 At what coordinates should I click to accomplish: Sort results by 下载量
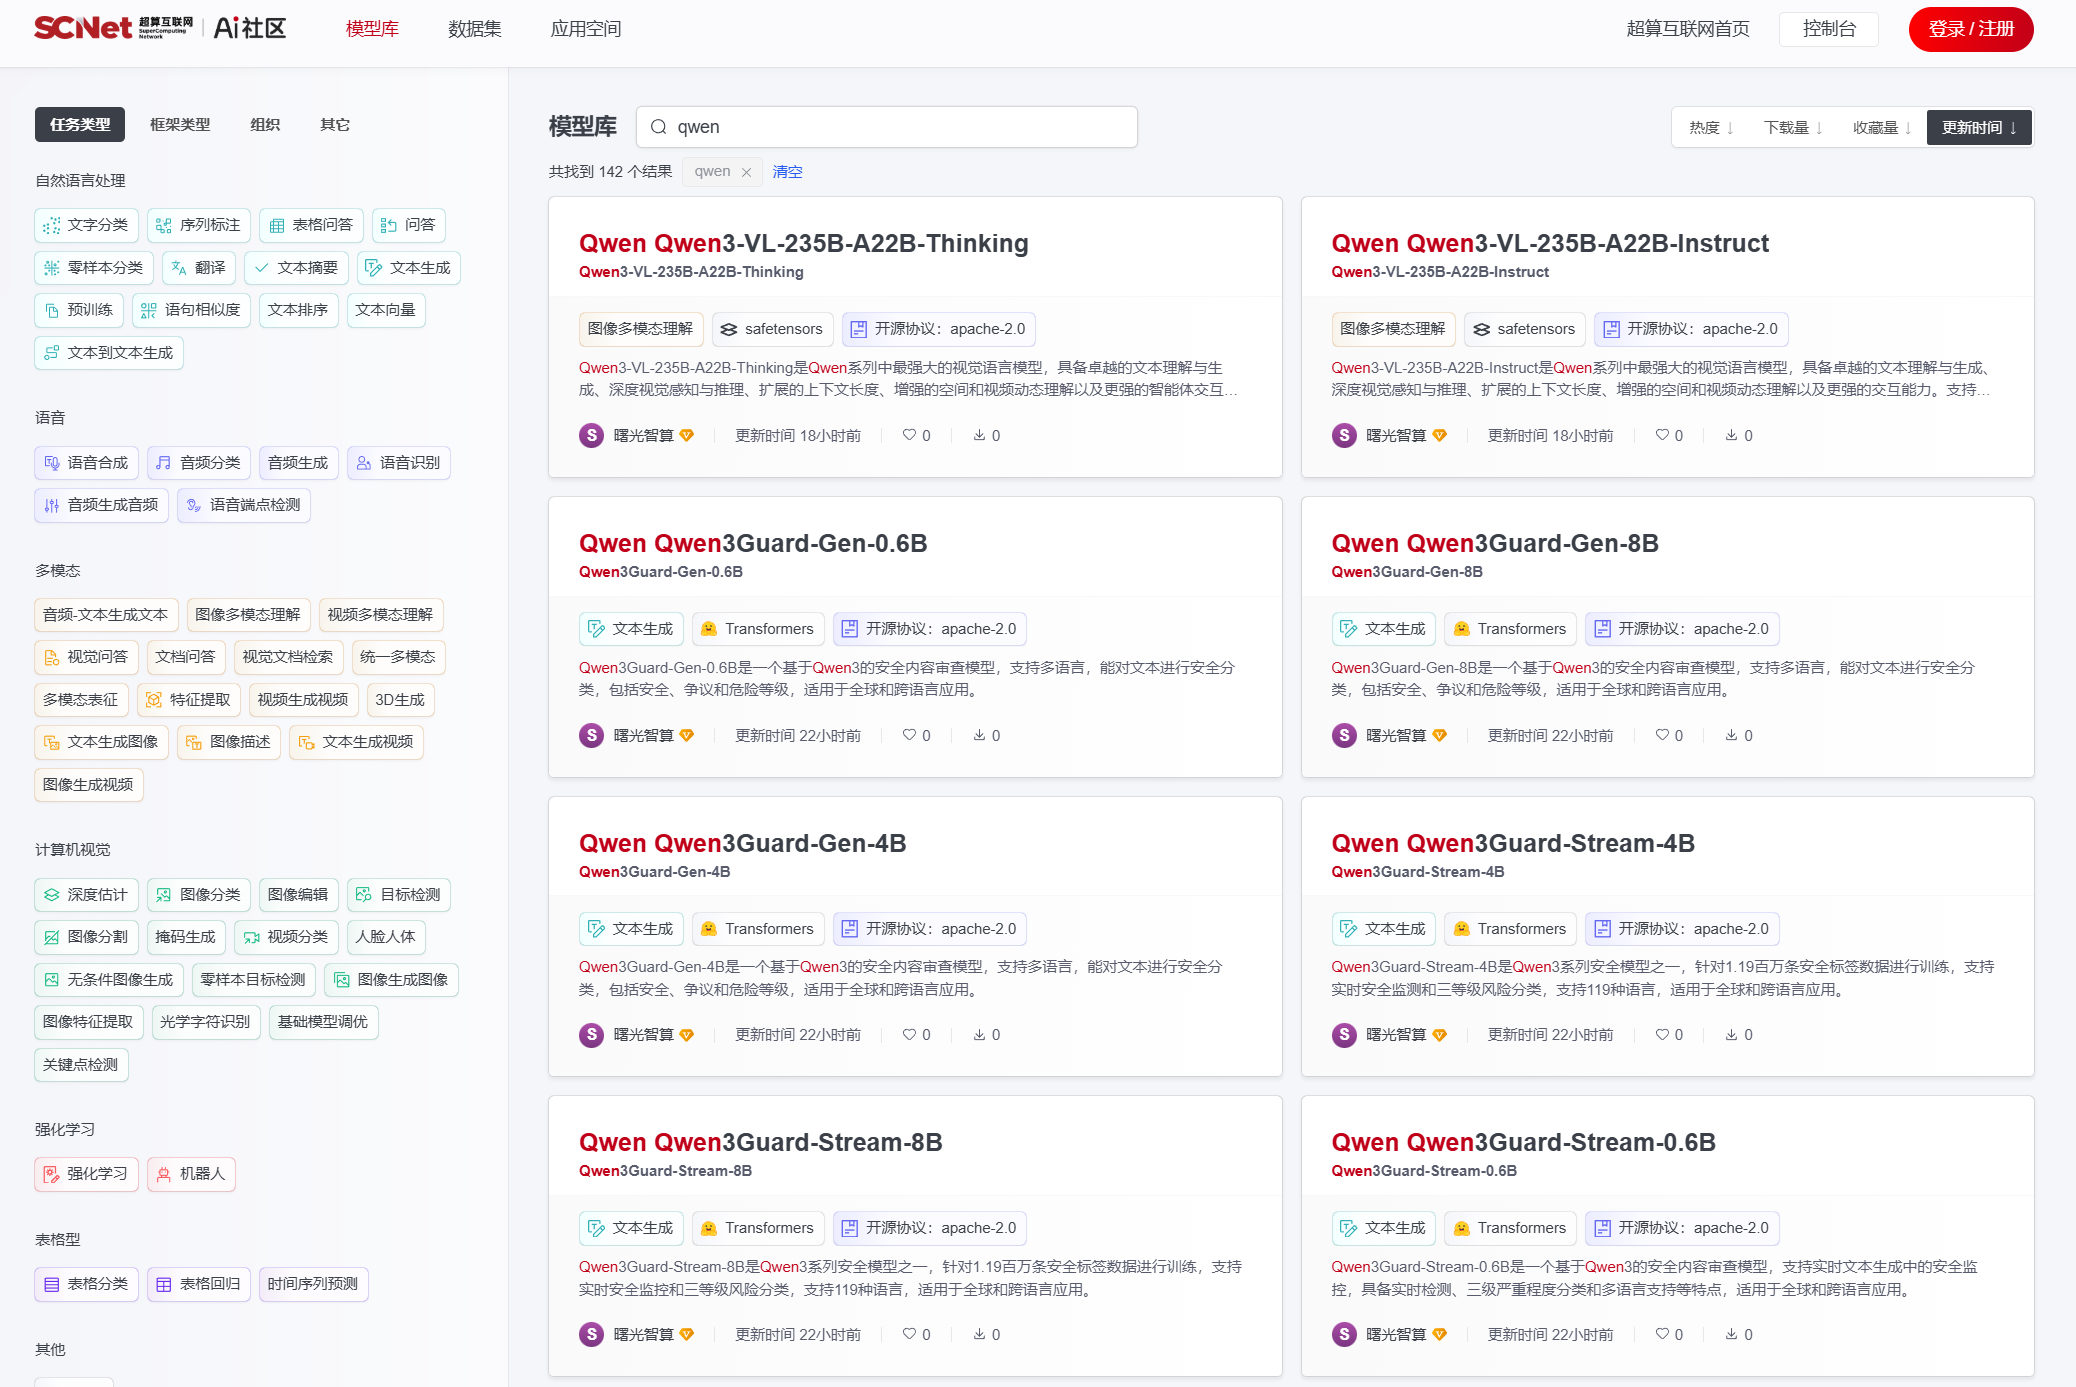pyautogui.click(x=1793, y=128)
